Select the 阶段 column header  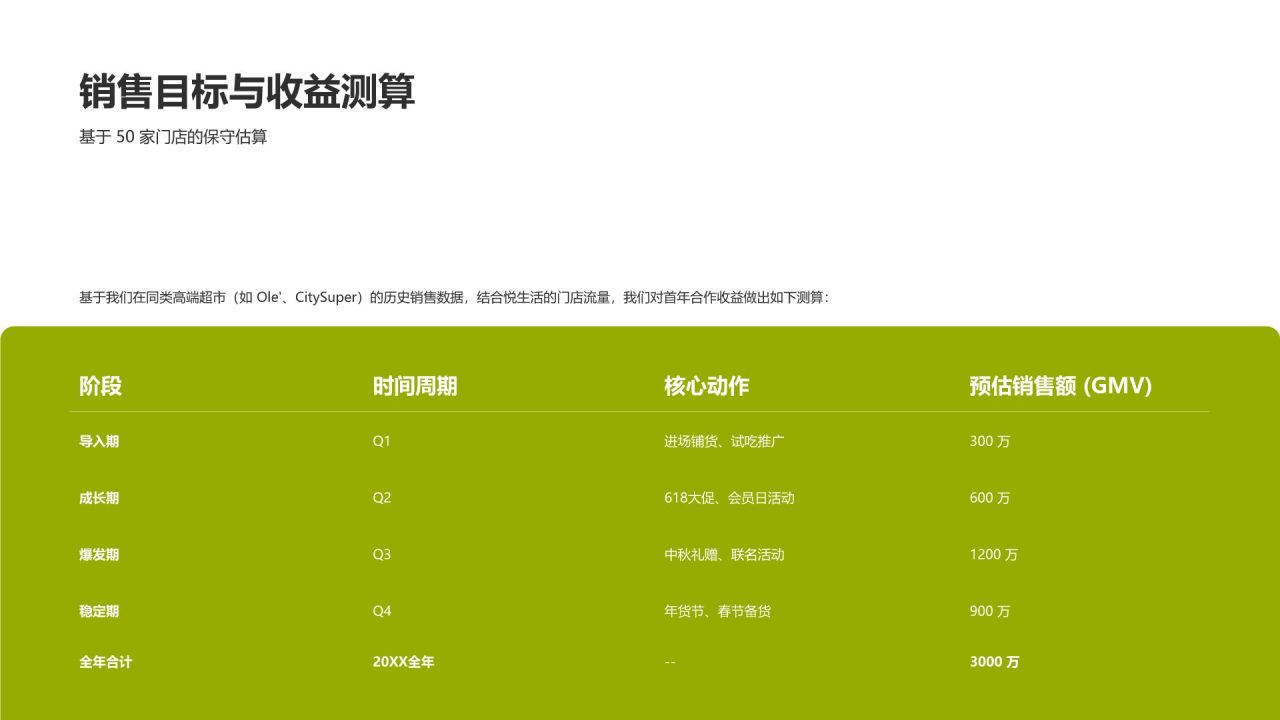[100, 386]
